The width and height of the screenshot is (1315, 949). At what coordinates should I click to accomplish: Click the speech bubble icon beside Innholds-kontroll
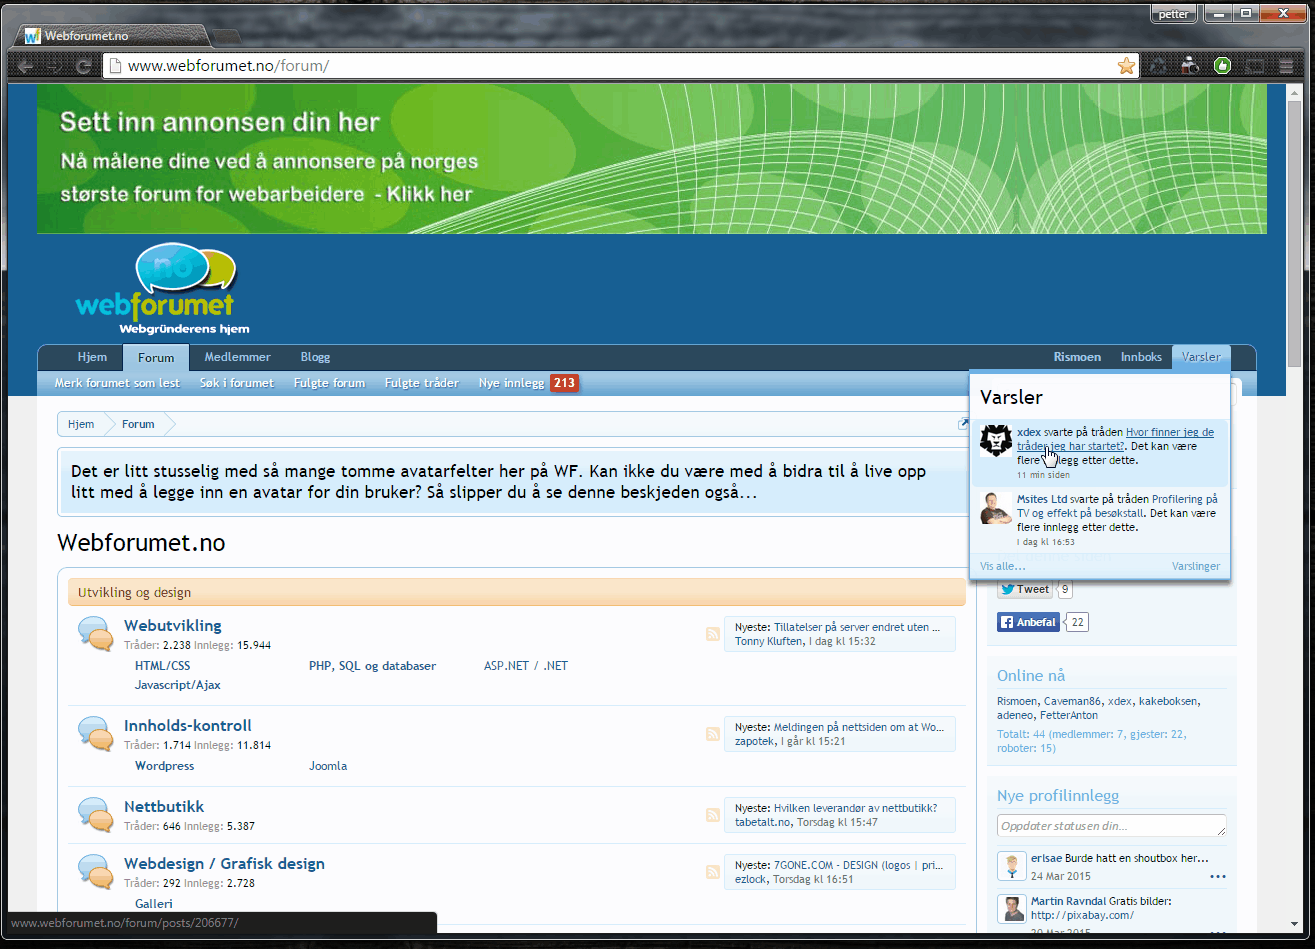click(95, 735)
